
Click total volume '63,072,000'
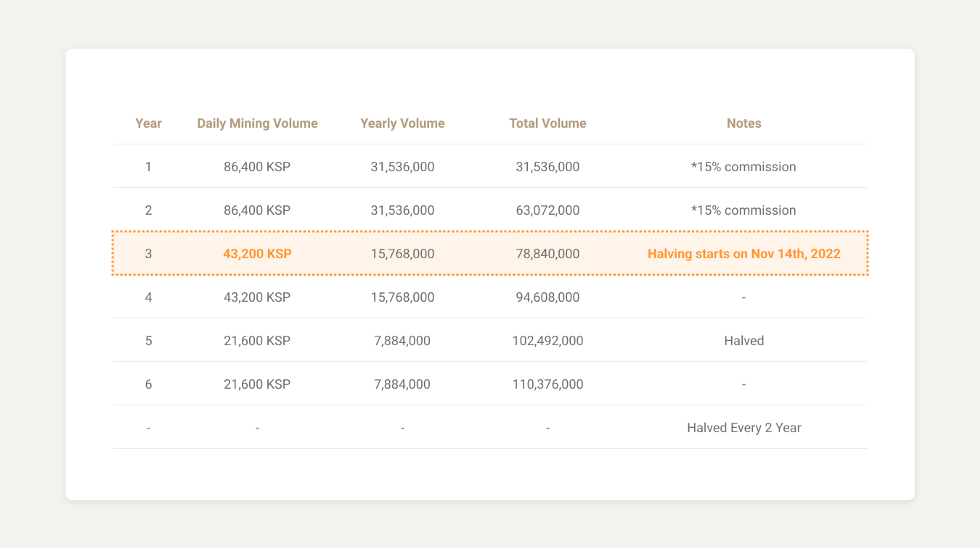point(548,211)
